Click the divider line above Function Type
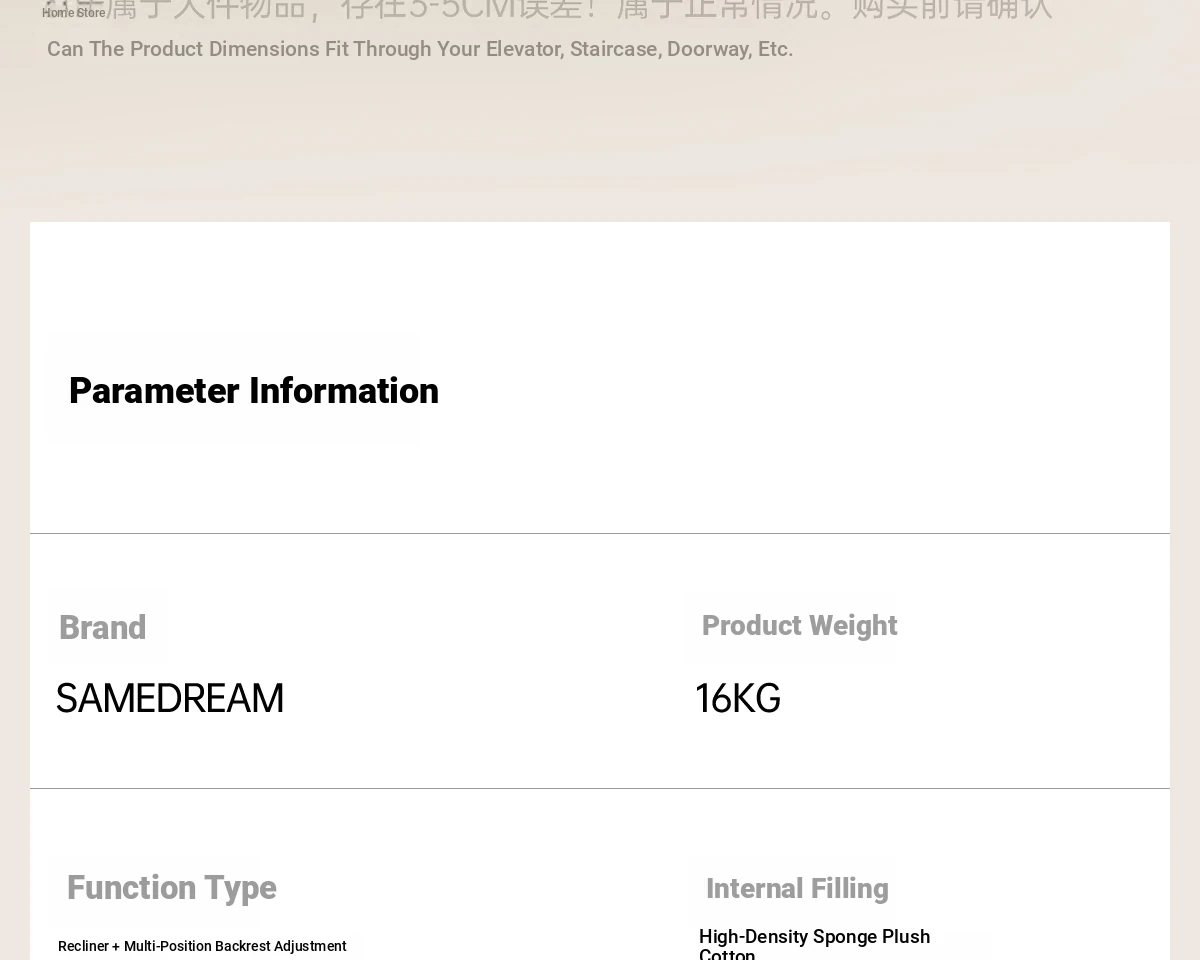Screen dimensions: 1200x960 pos(600,788)
